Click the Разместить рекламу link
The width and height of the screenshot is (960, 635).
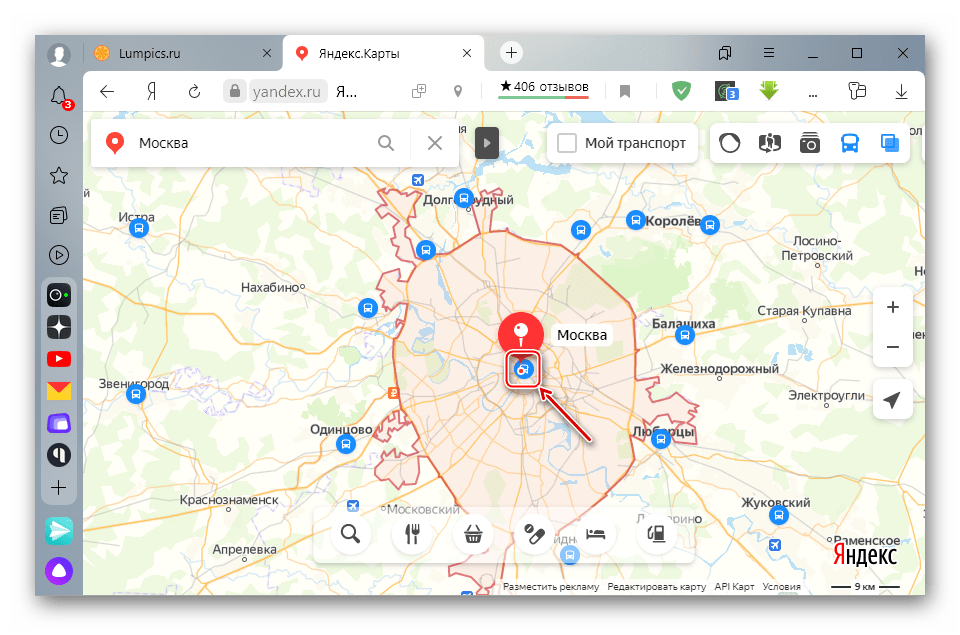click(x=551, y=587)
